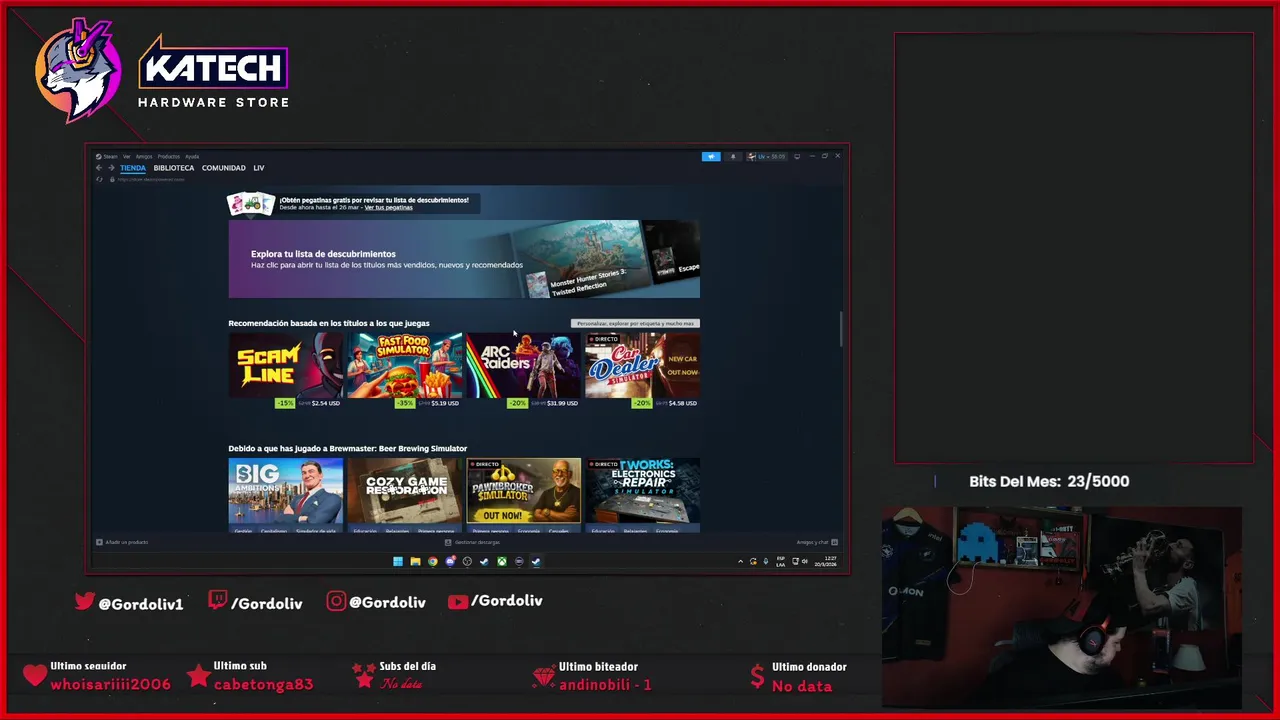Click the page reload icon beside the URL
The height and width of the screenshot is (720, 1280).
pyautogui.click(x=99, y=179)
